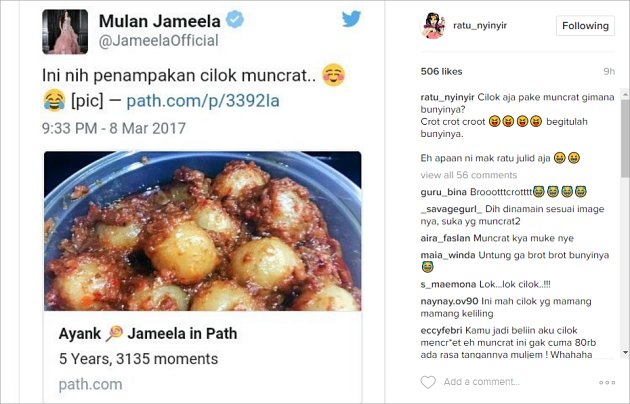This screenshot has height=404, width=630.
Task: Click the scrollbar up arrow in comments
Action: coord(625,94)
